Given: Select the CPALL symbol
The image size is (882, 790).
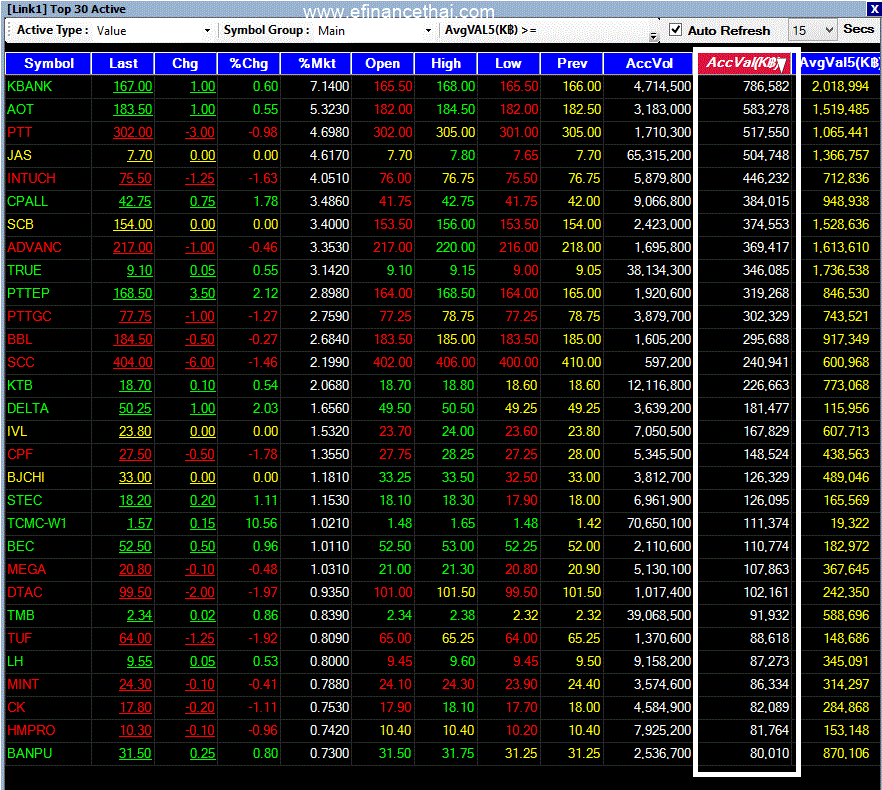Looking at the screenshot, I should [x=28, y=201].
